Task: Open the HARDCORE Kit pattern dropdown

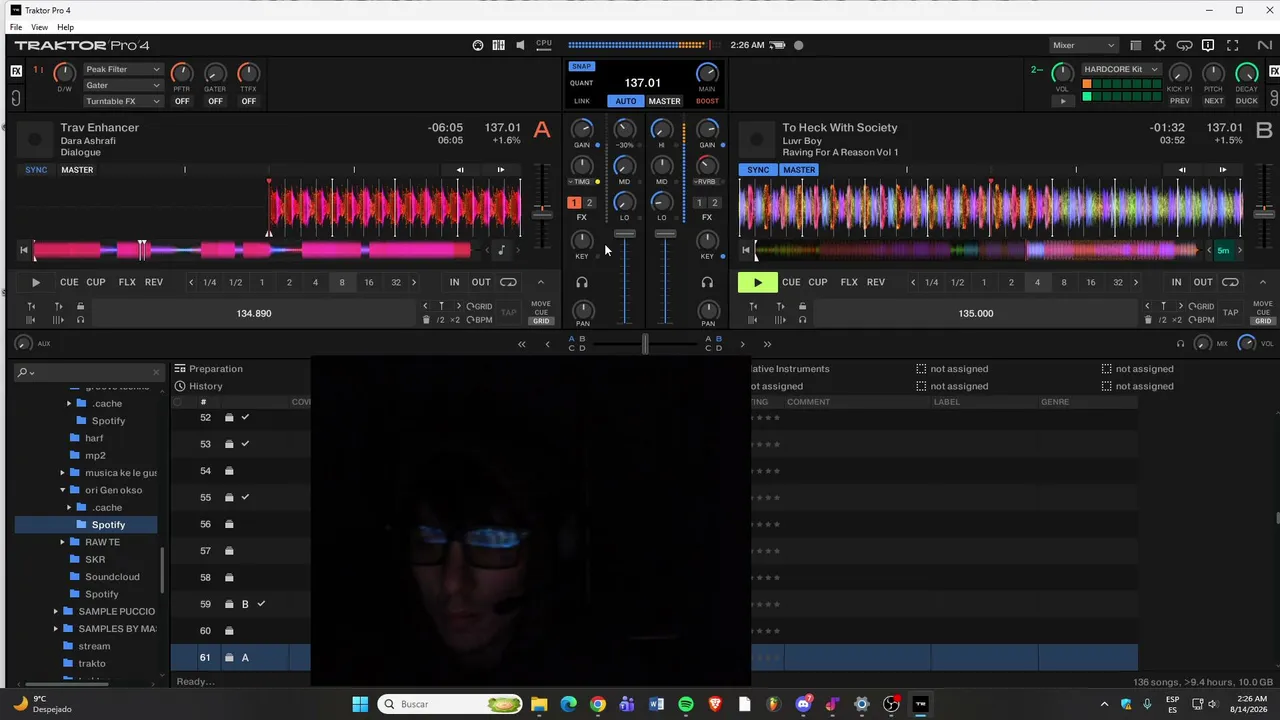Action: coord(1121,70)
